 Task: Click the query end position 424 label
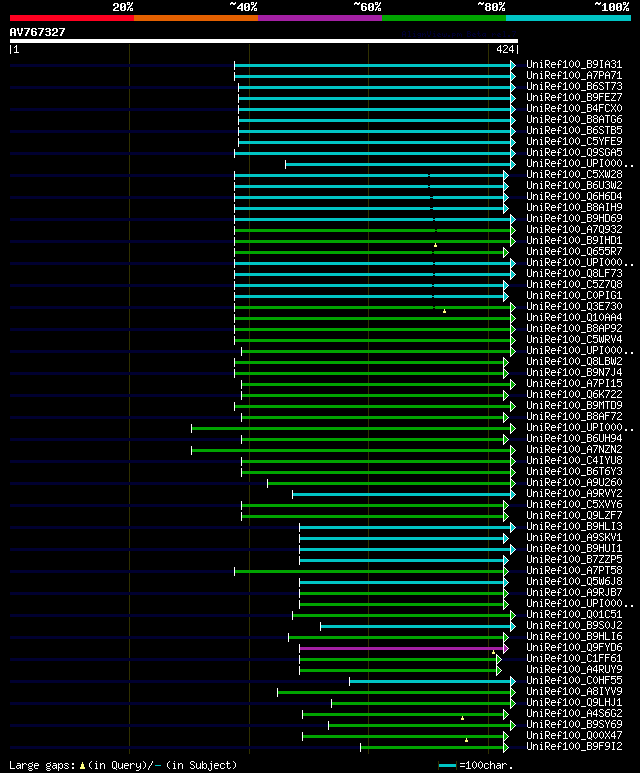pyautogui.click(x=505, y=49)
